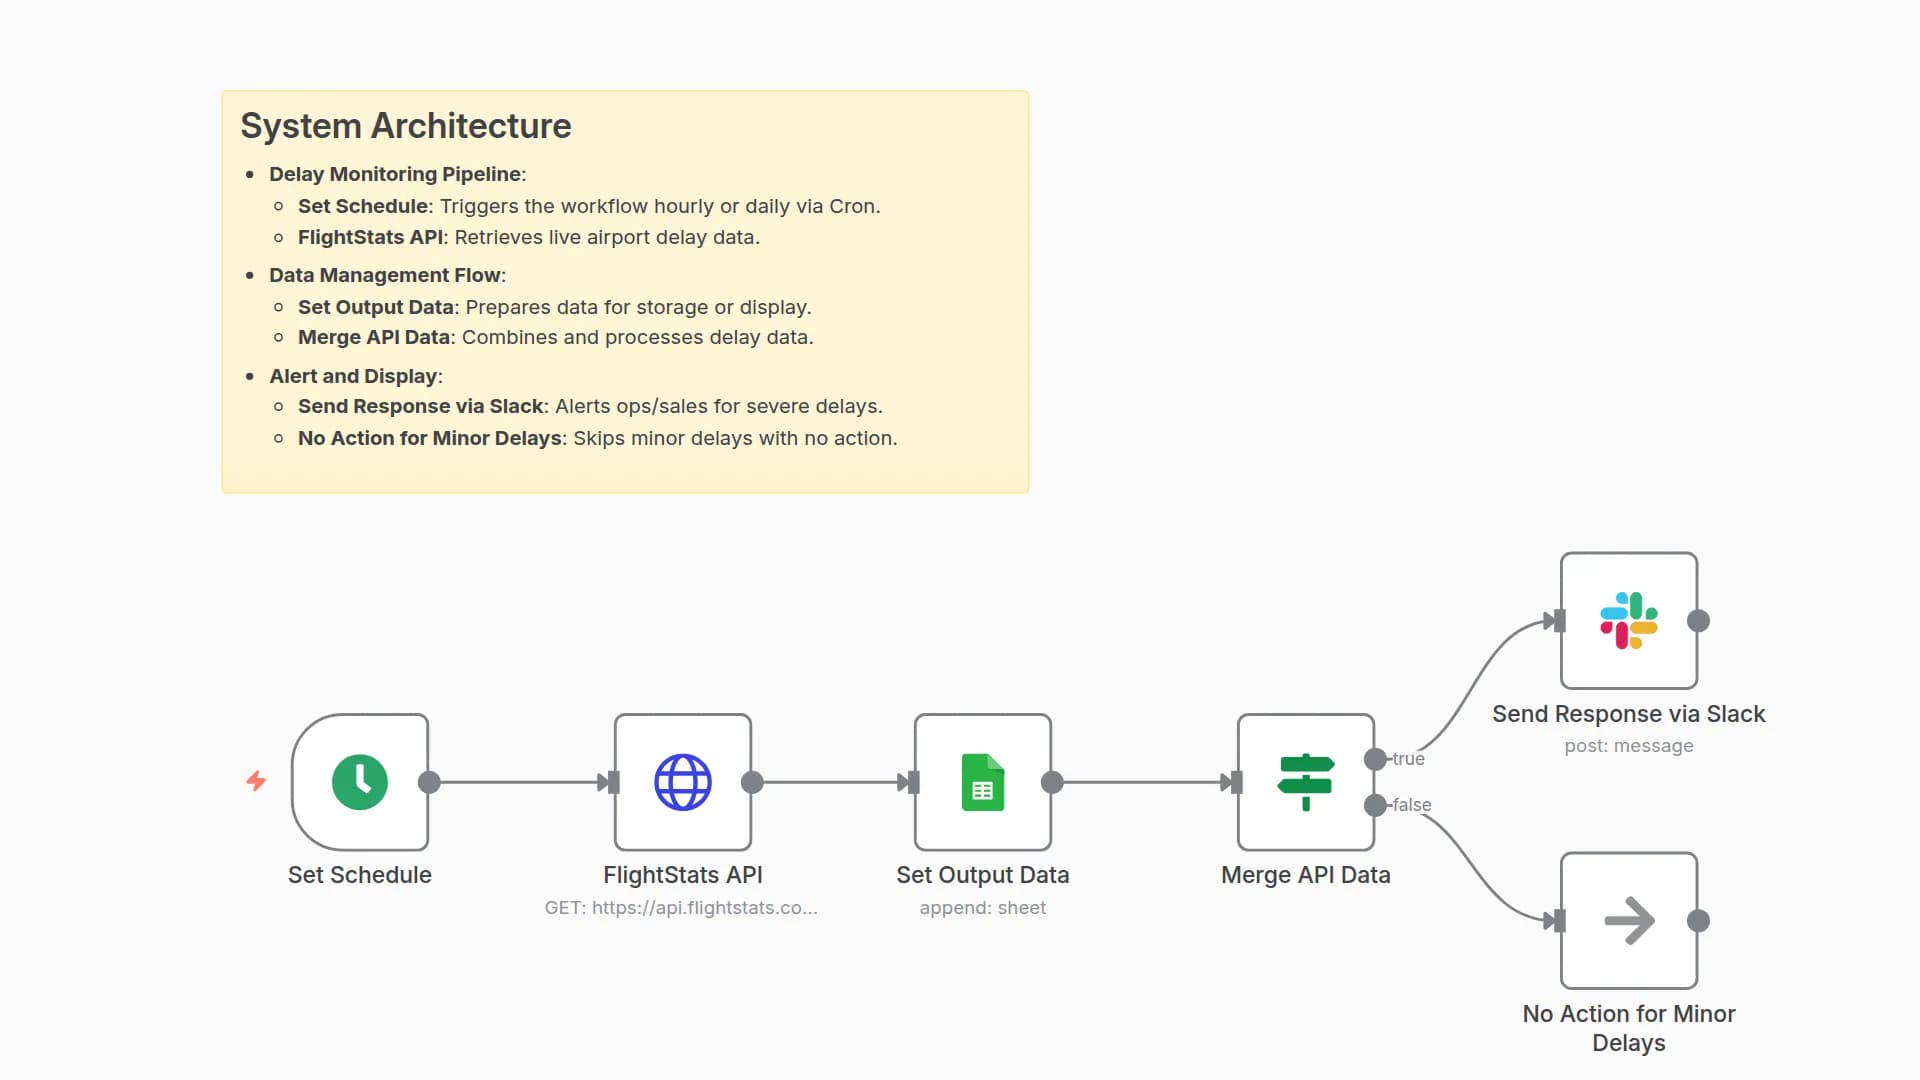Click the No Action arrow node icon
Image resolution: width=1920 pixels, height=1080 pixels.
click(x=1628, y=921)
